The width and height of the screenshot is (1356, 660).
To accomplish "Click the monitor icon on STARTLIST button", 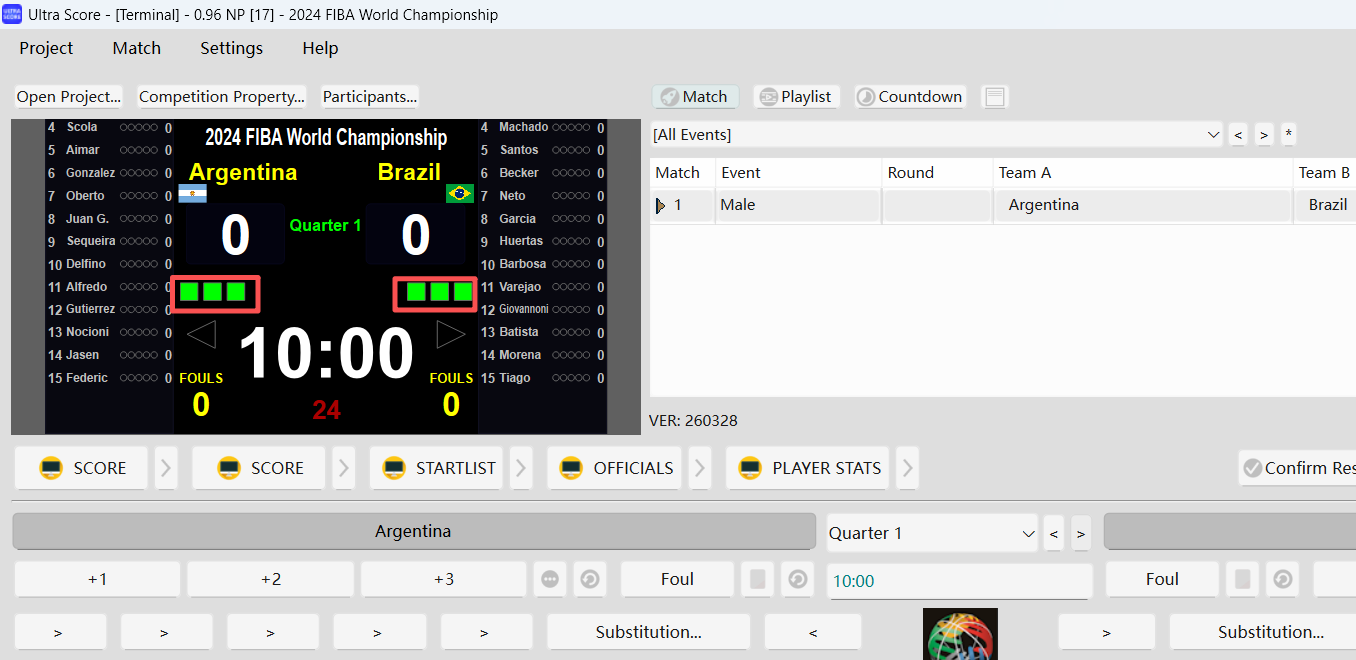I will (x=394, y=468).
